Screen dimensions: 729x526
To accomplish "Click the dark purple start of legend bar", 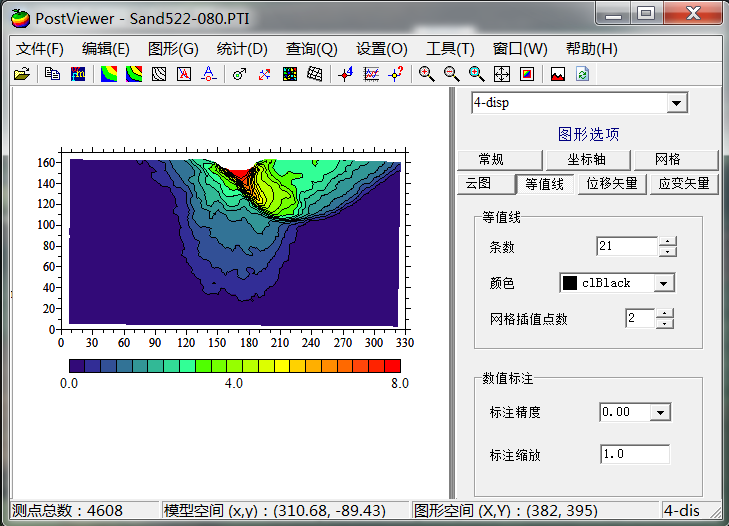I will [x=77, y=366].
